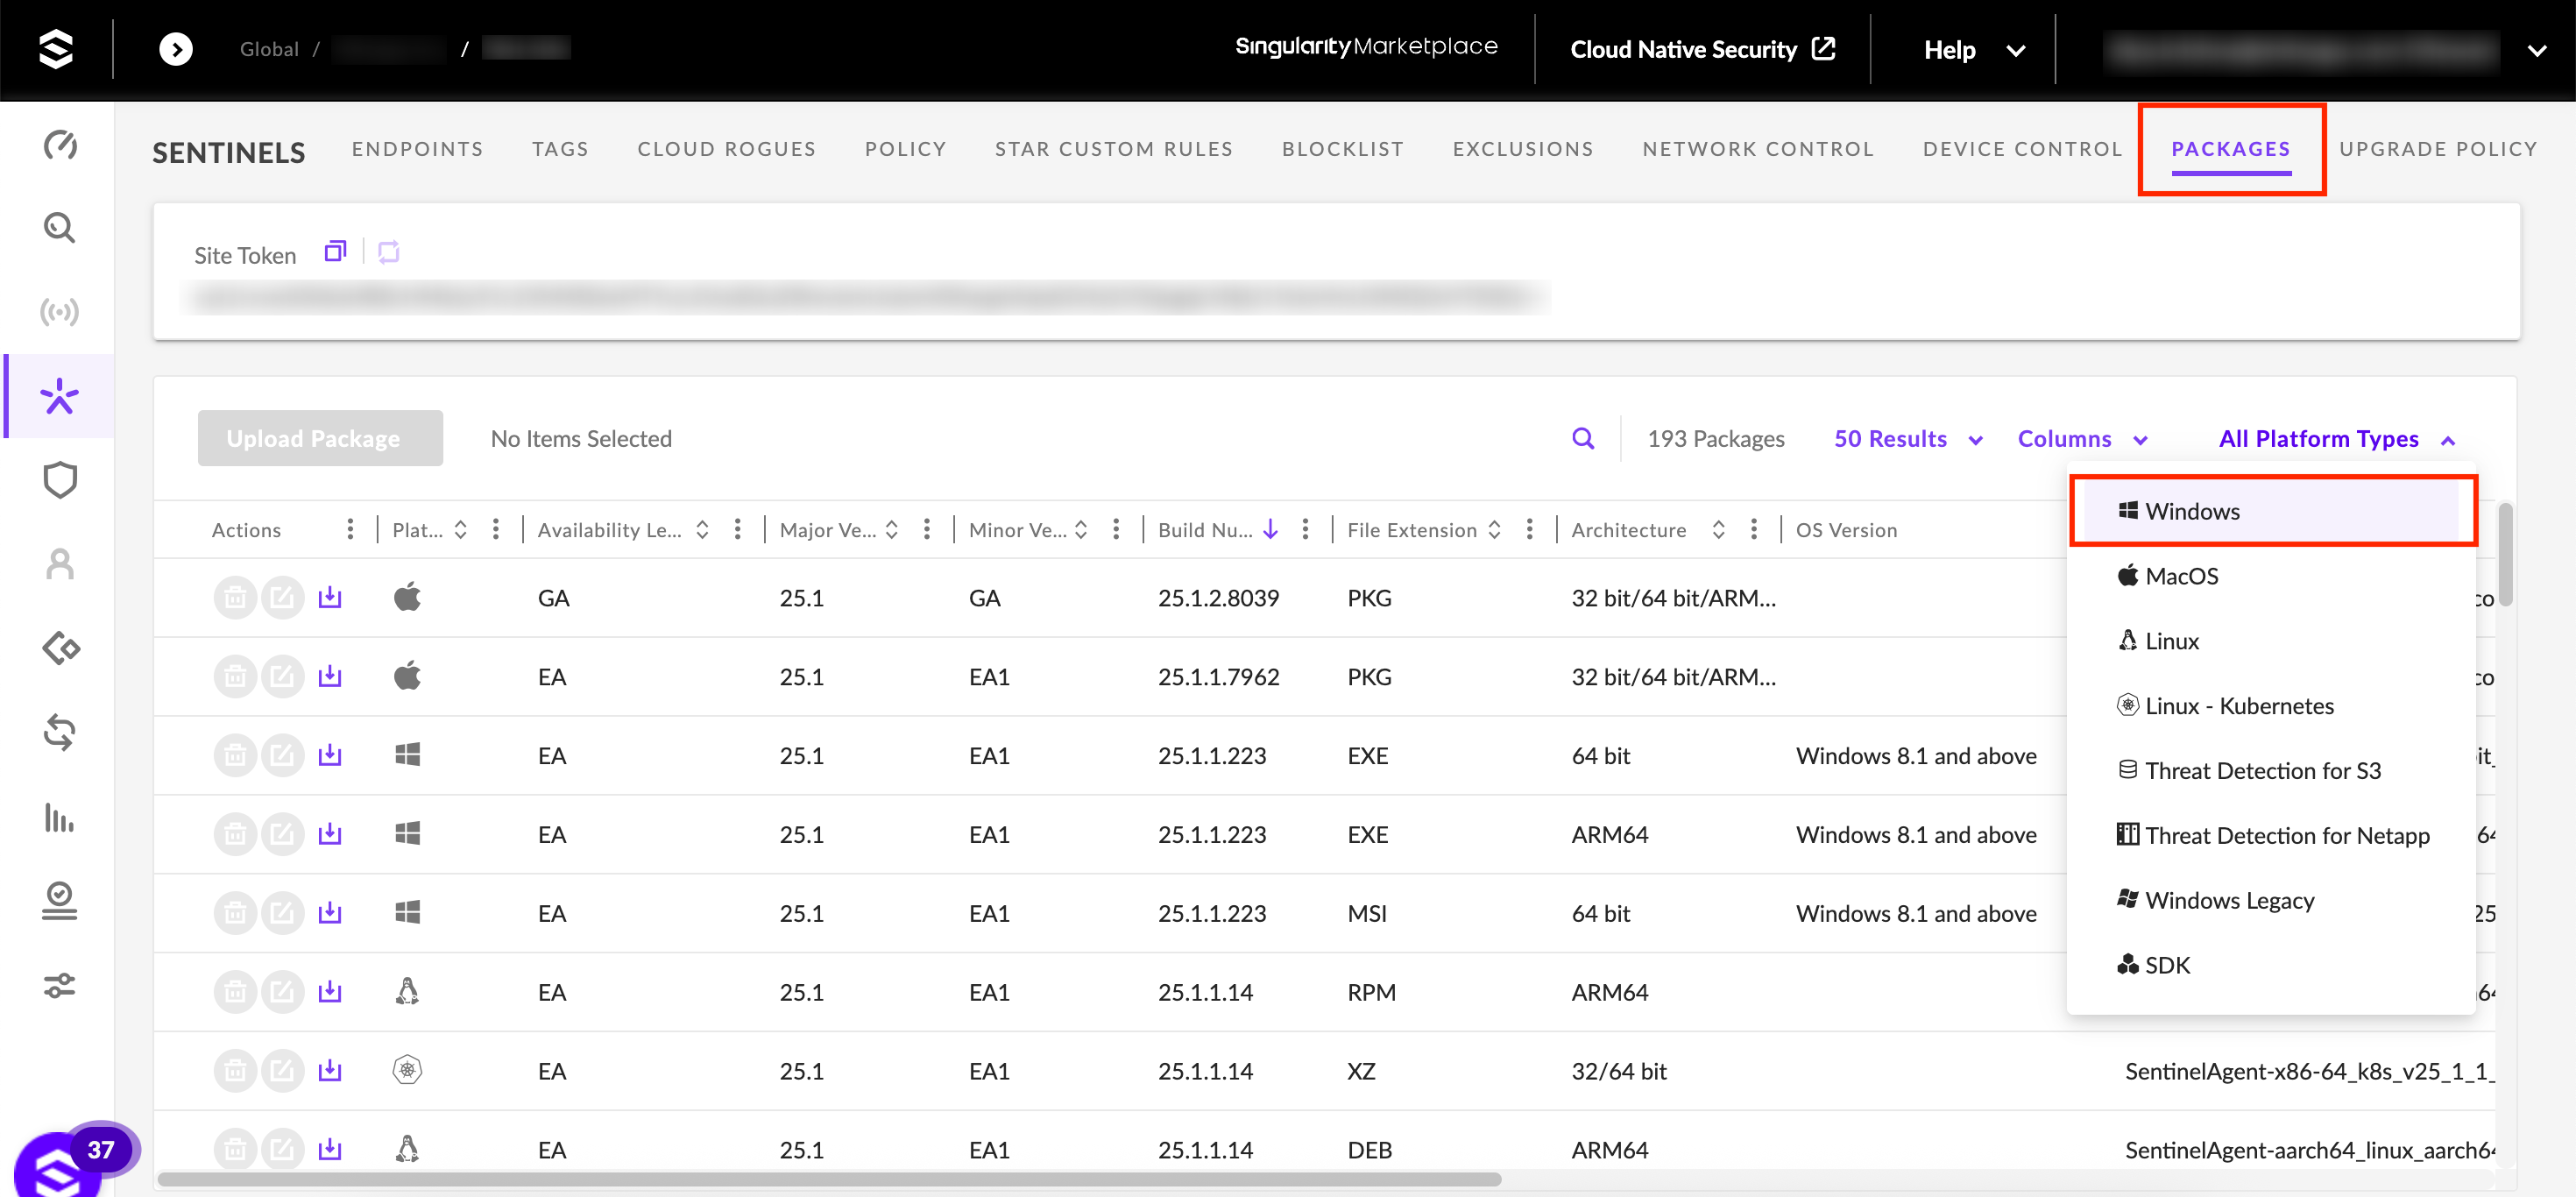Open the bar chart reports sidebar icon
The height and width of the screenshot is (1197, 2576).
point(60,817)
